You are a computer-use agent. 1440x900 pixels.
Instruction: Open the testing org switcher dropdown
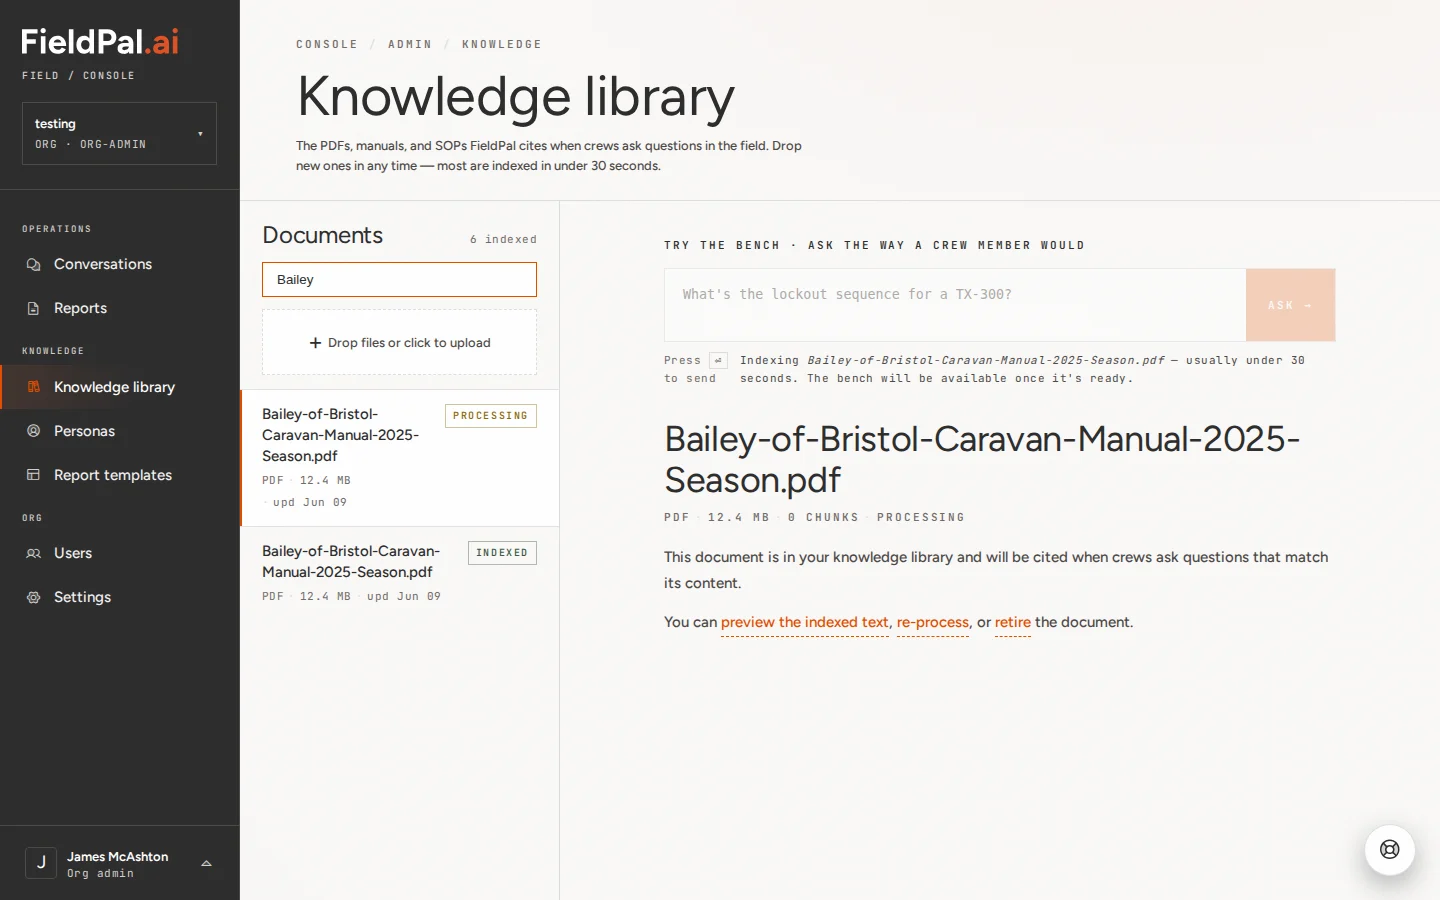(x=119, y=133)
